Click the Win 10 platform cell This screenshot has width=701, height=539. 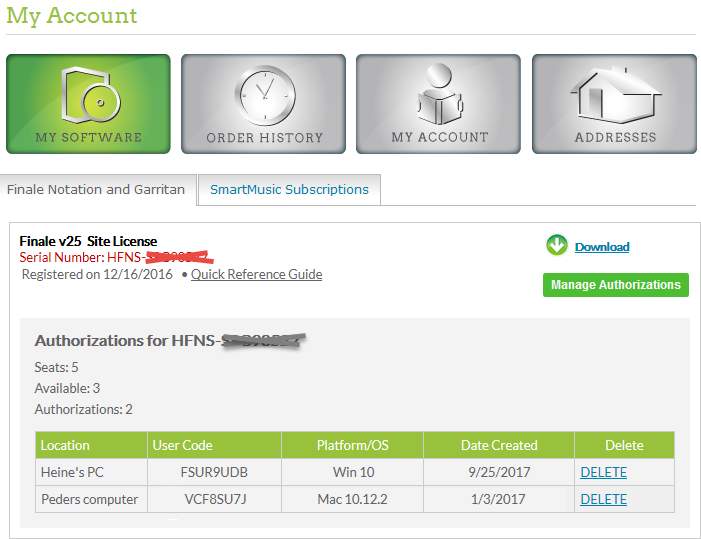coord(353,472)
